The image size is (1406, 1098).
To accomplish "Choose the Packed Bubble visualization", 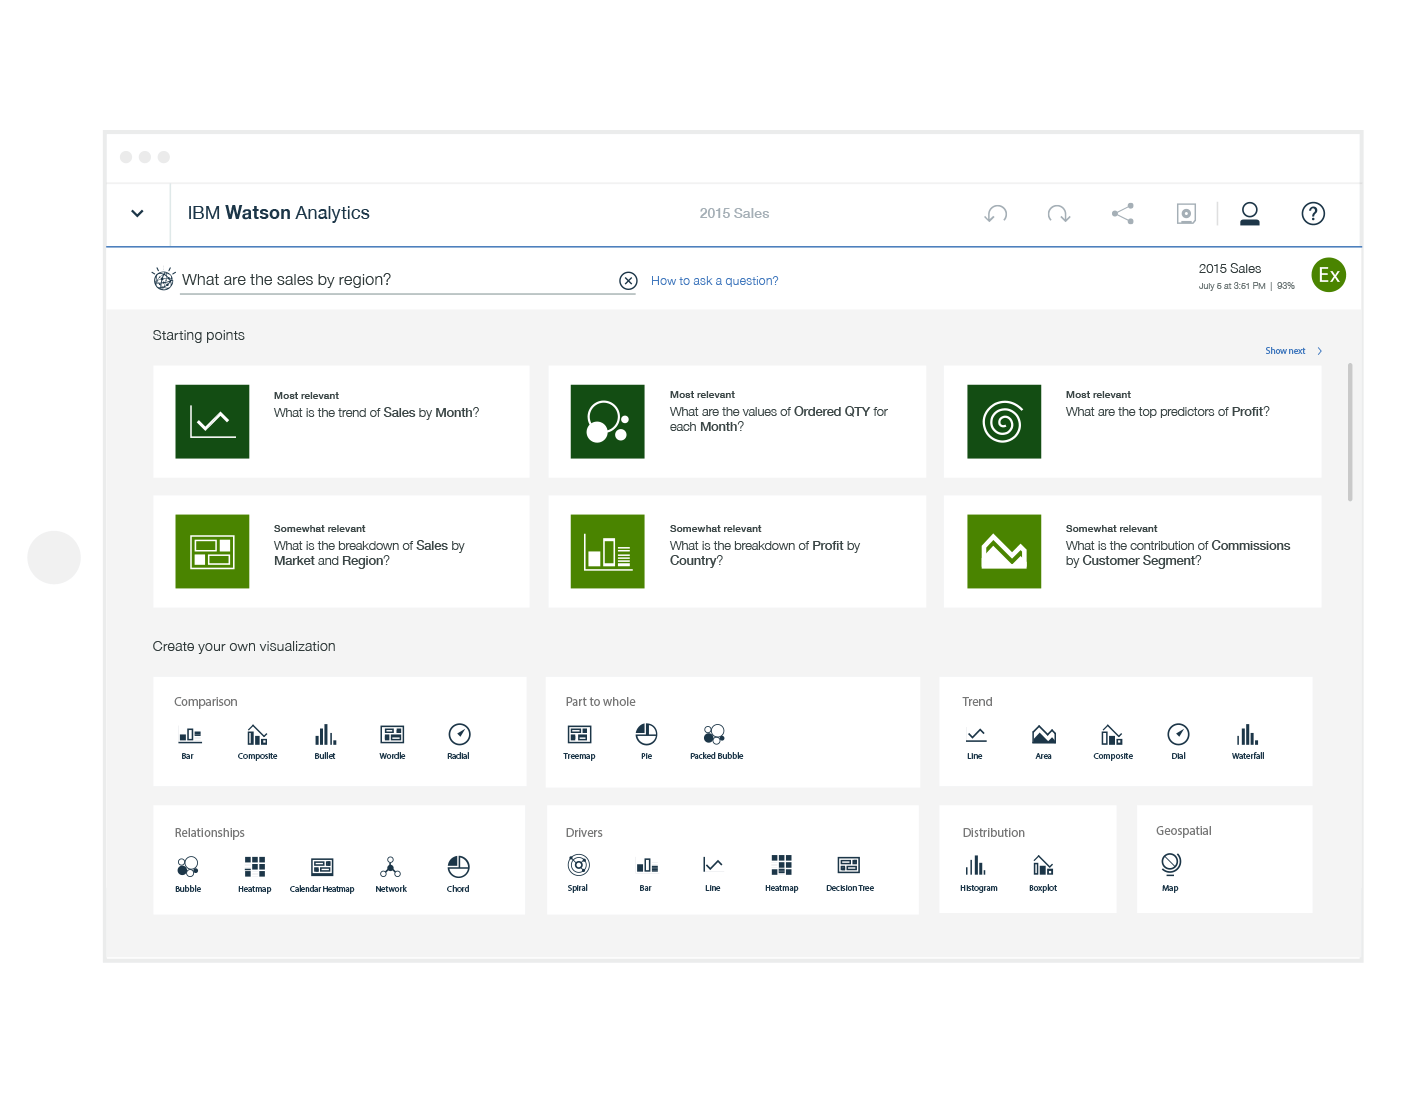I will click(715, 741).
